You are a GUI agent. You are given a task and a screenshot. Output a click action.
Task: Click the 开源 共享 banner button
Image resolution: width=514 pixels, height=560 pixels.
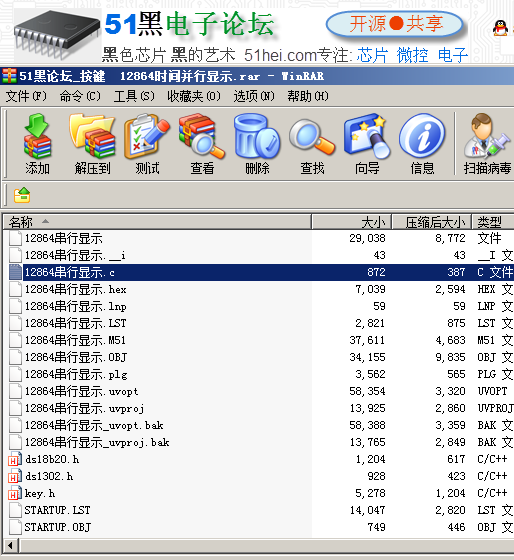395,24
